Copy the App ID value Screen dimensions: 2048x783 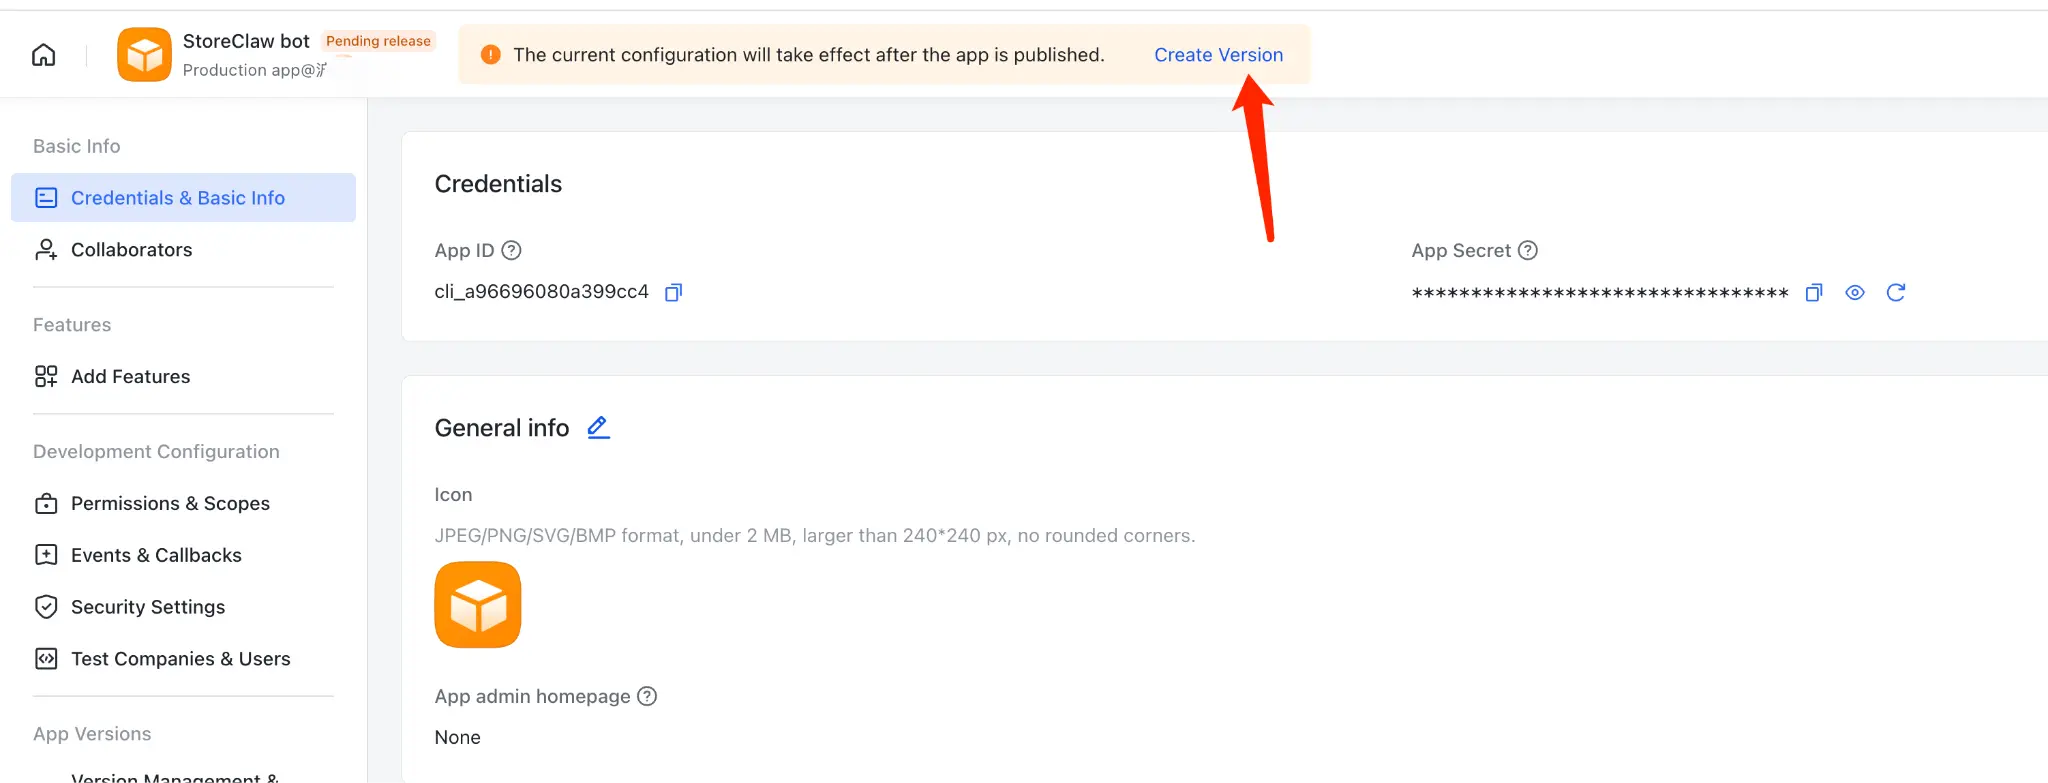tap(674, 292)
